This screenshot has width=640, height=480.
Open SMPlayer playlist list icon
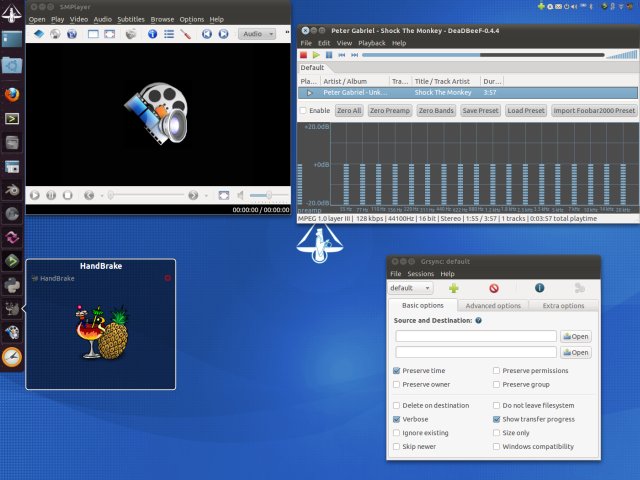(170, 34)
